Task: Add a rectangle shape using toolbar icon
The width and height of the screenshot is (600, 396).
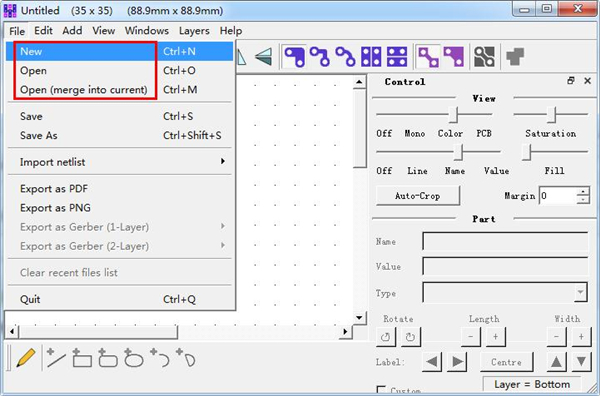Action: [82, 358]
